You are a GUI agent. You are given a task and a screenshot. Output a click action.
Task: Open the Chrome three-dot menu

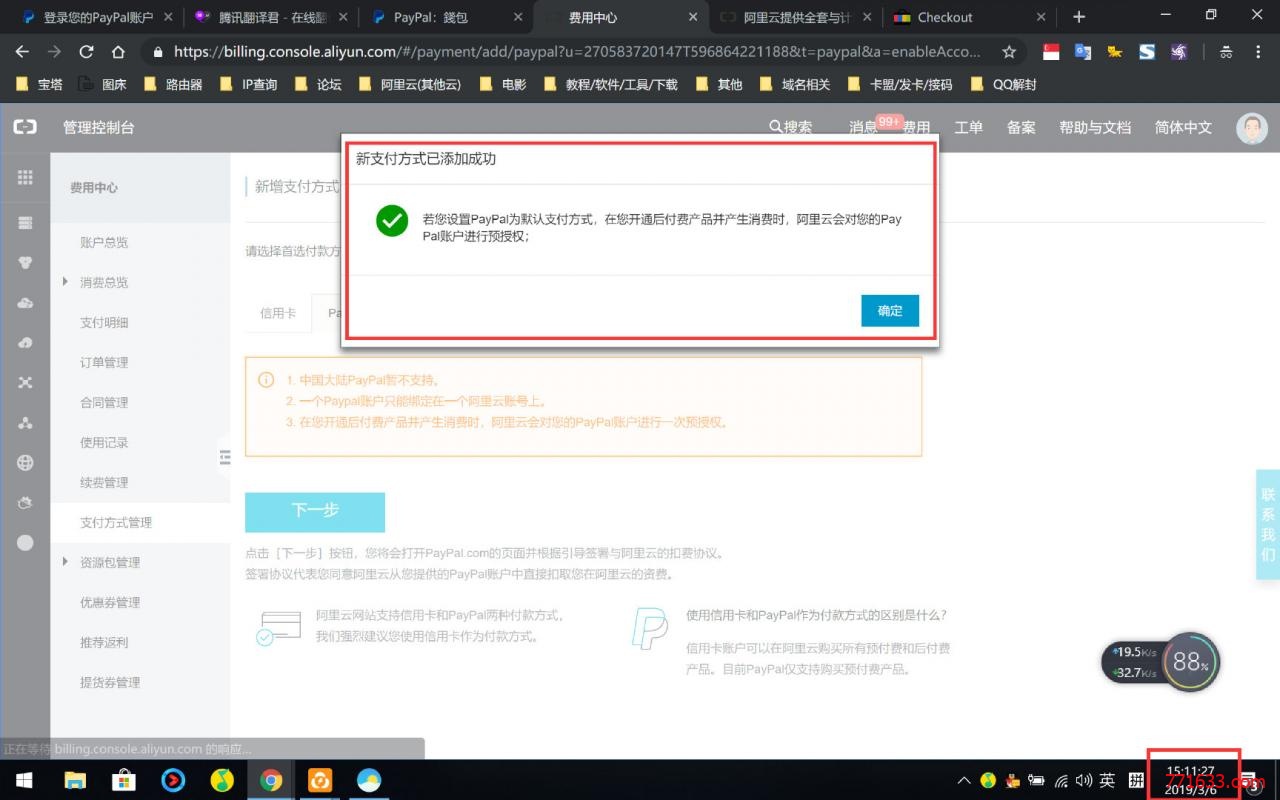(x=1258, y=52)
